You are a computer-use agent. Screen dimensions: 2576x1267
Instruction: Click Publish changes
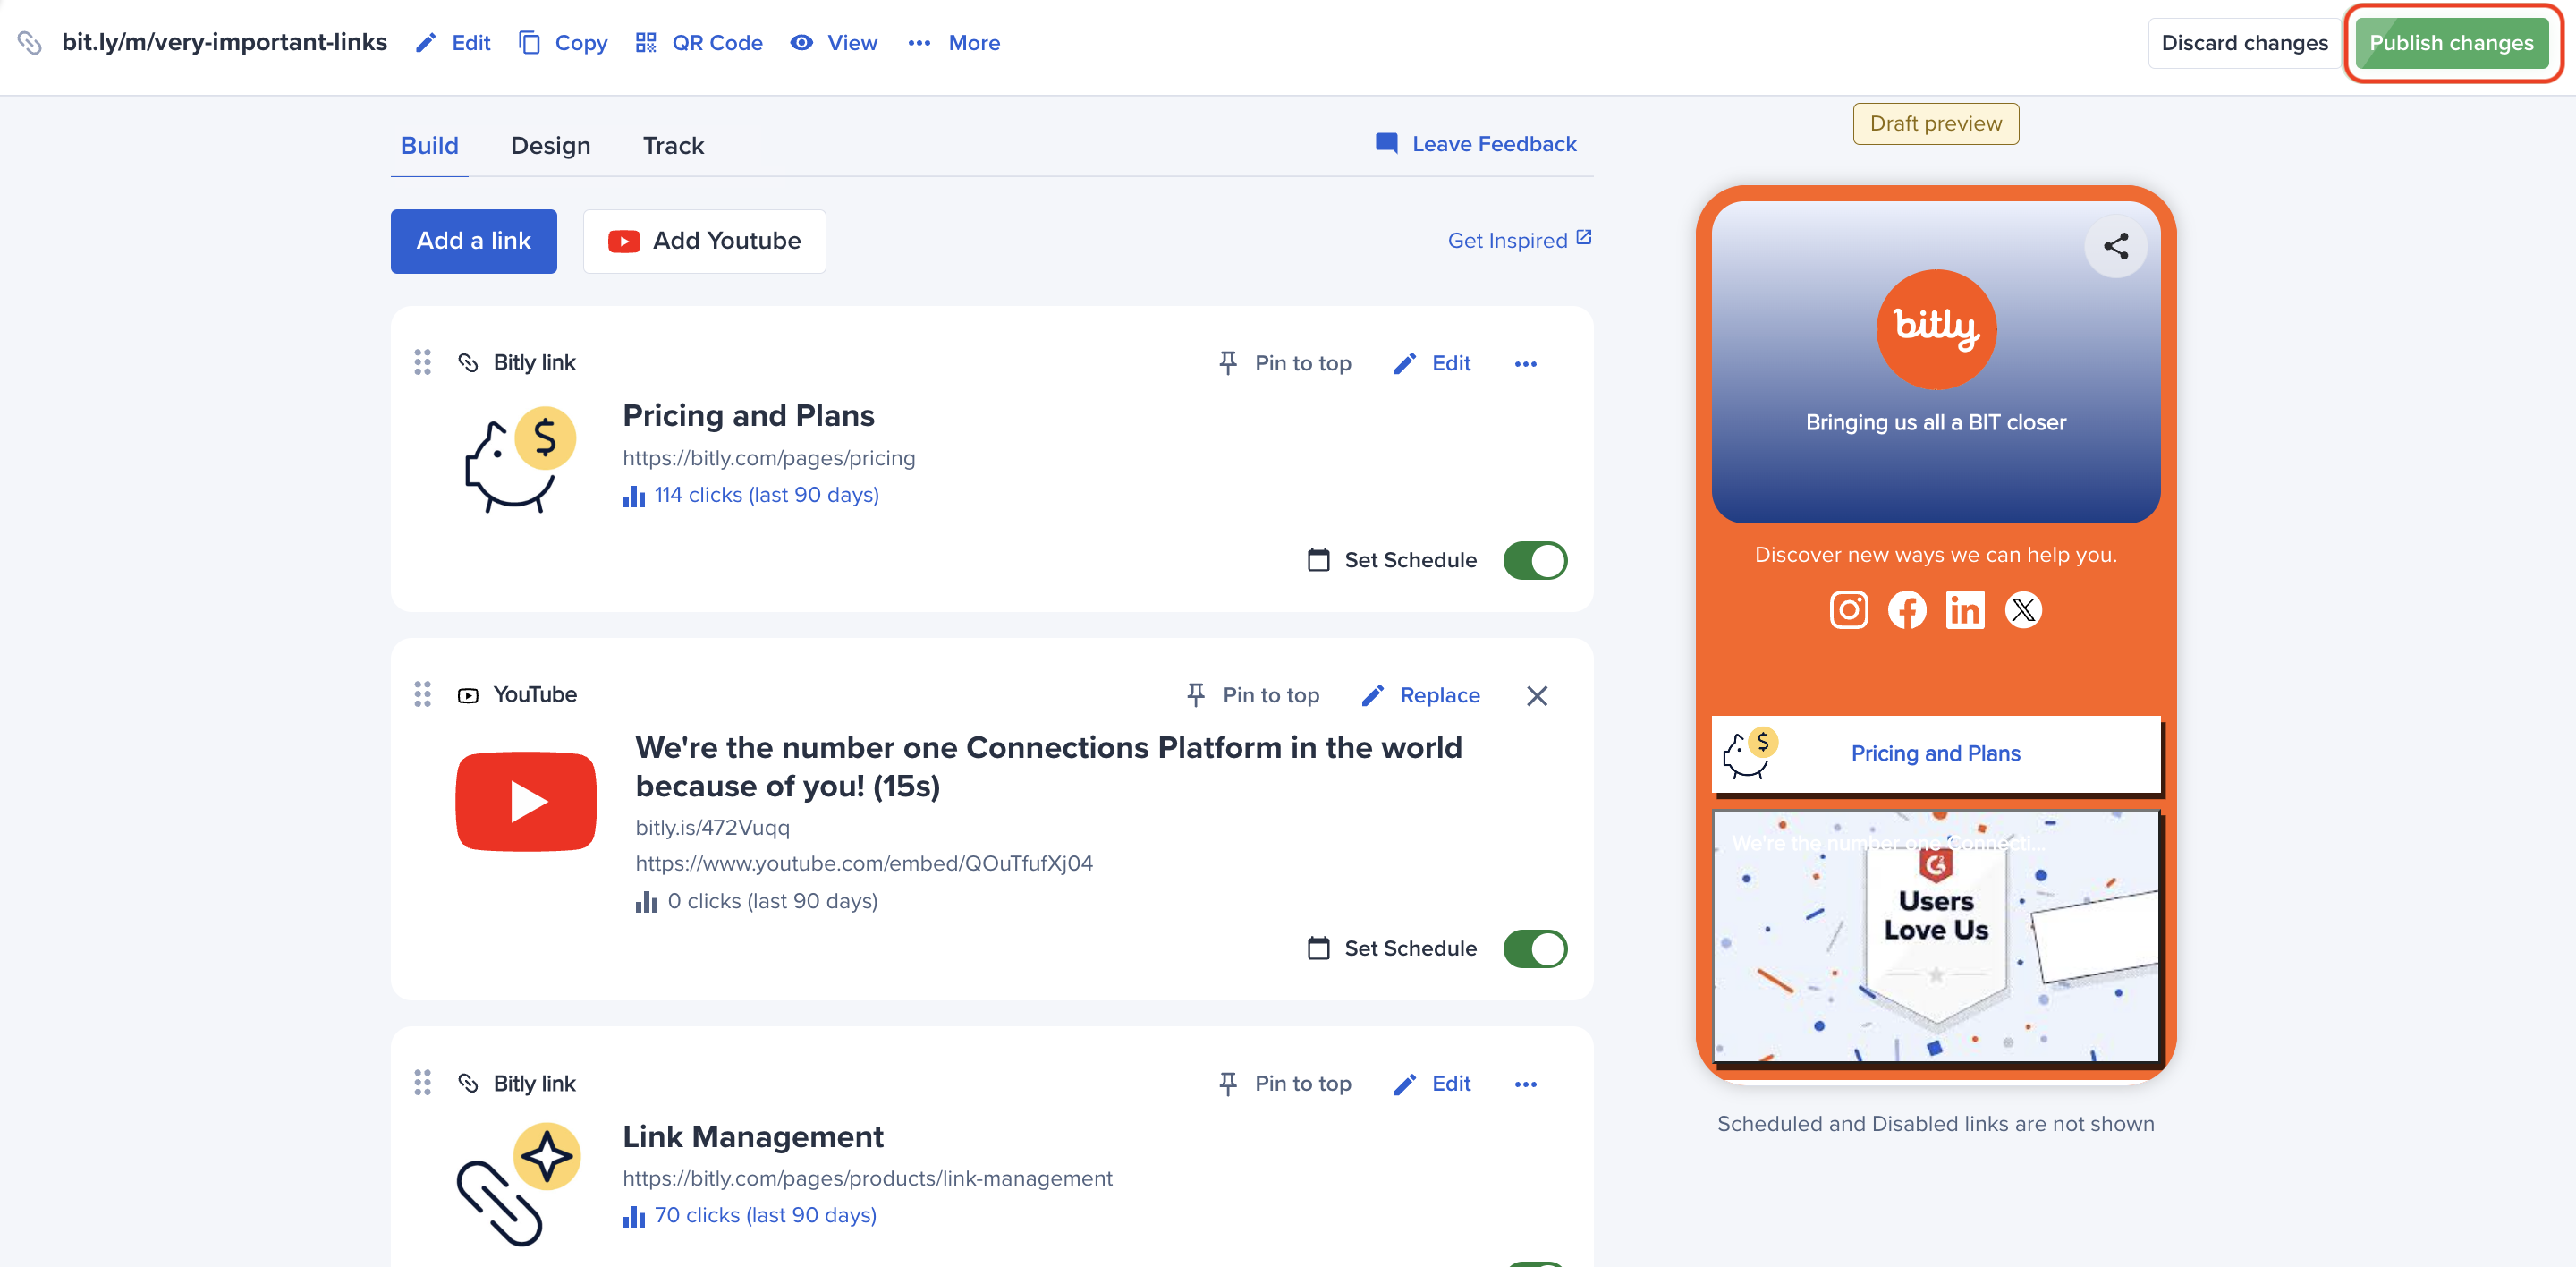(2451, 43)
